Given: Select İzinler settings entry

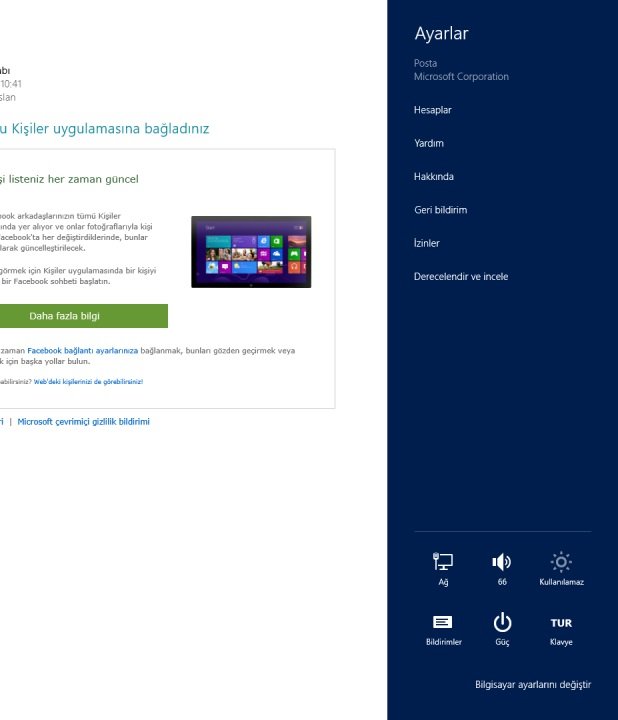Looking at the screenshot, I should [x=427, y=243].
